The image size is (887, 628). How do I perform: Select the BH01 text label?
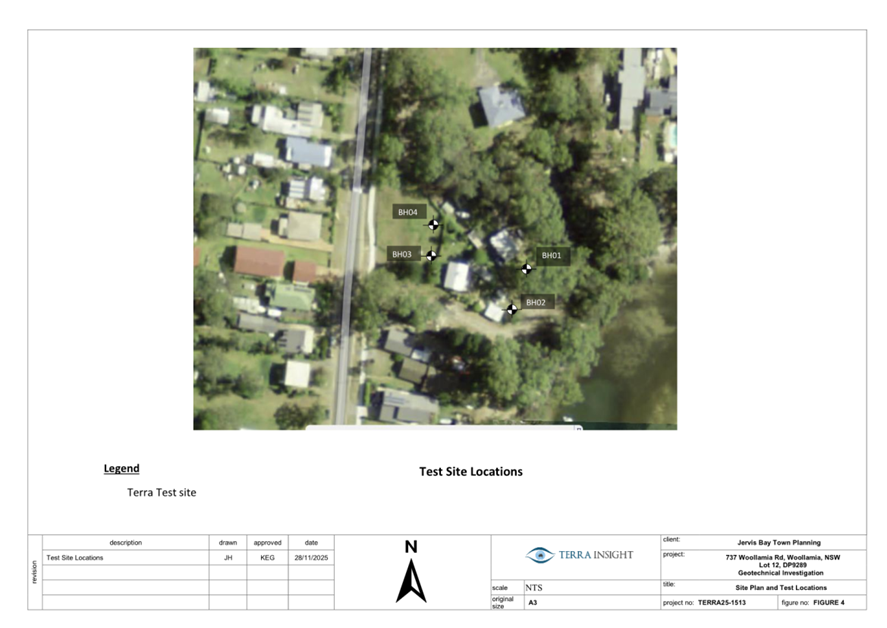pyautogui.click(x=552, y=256)
